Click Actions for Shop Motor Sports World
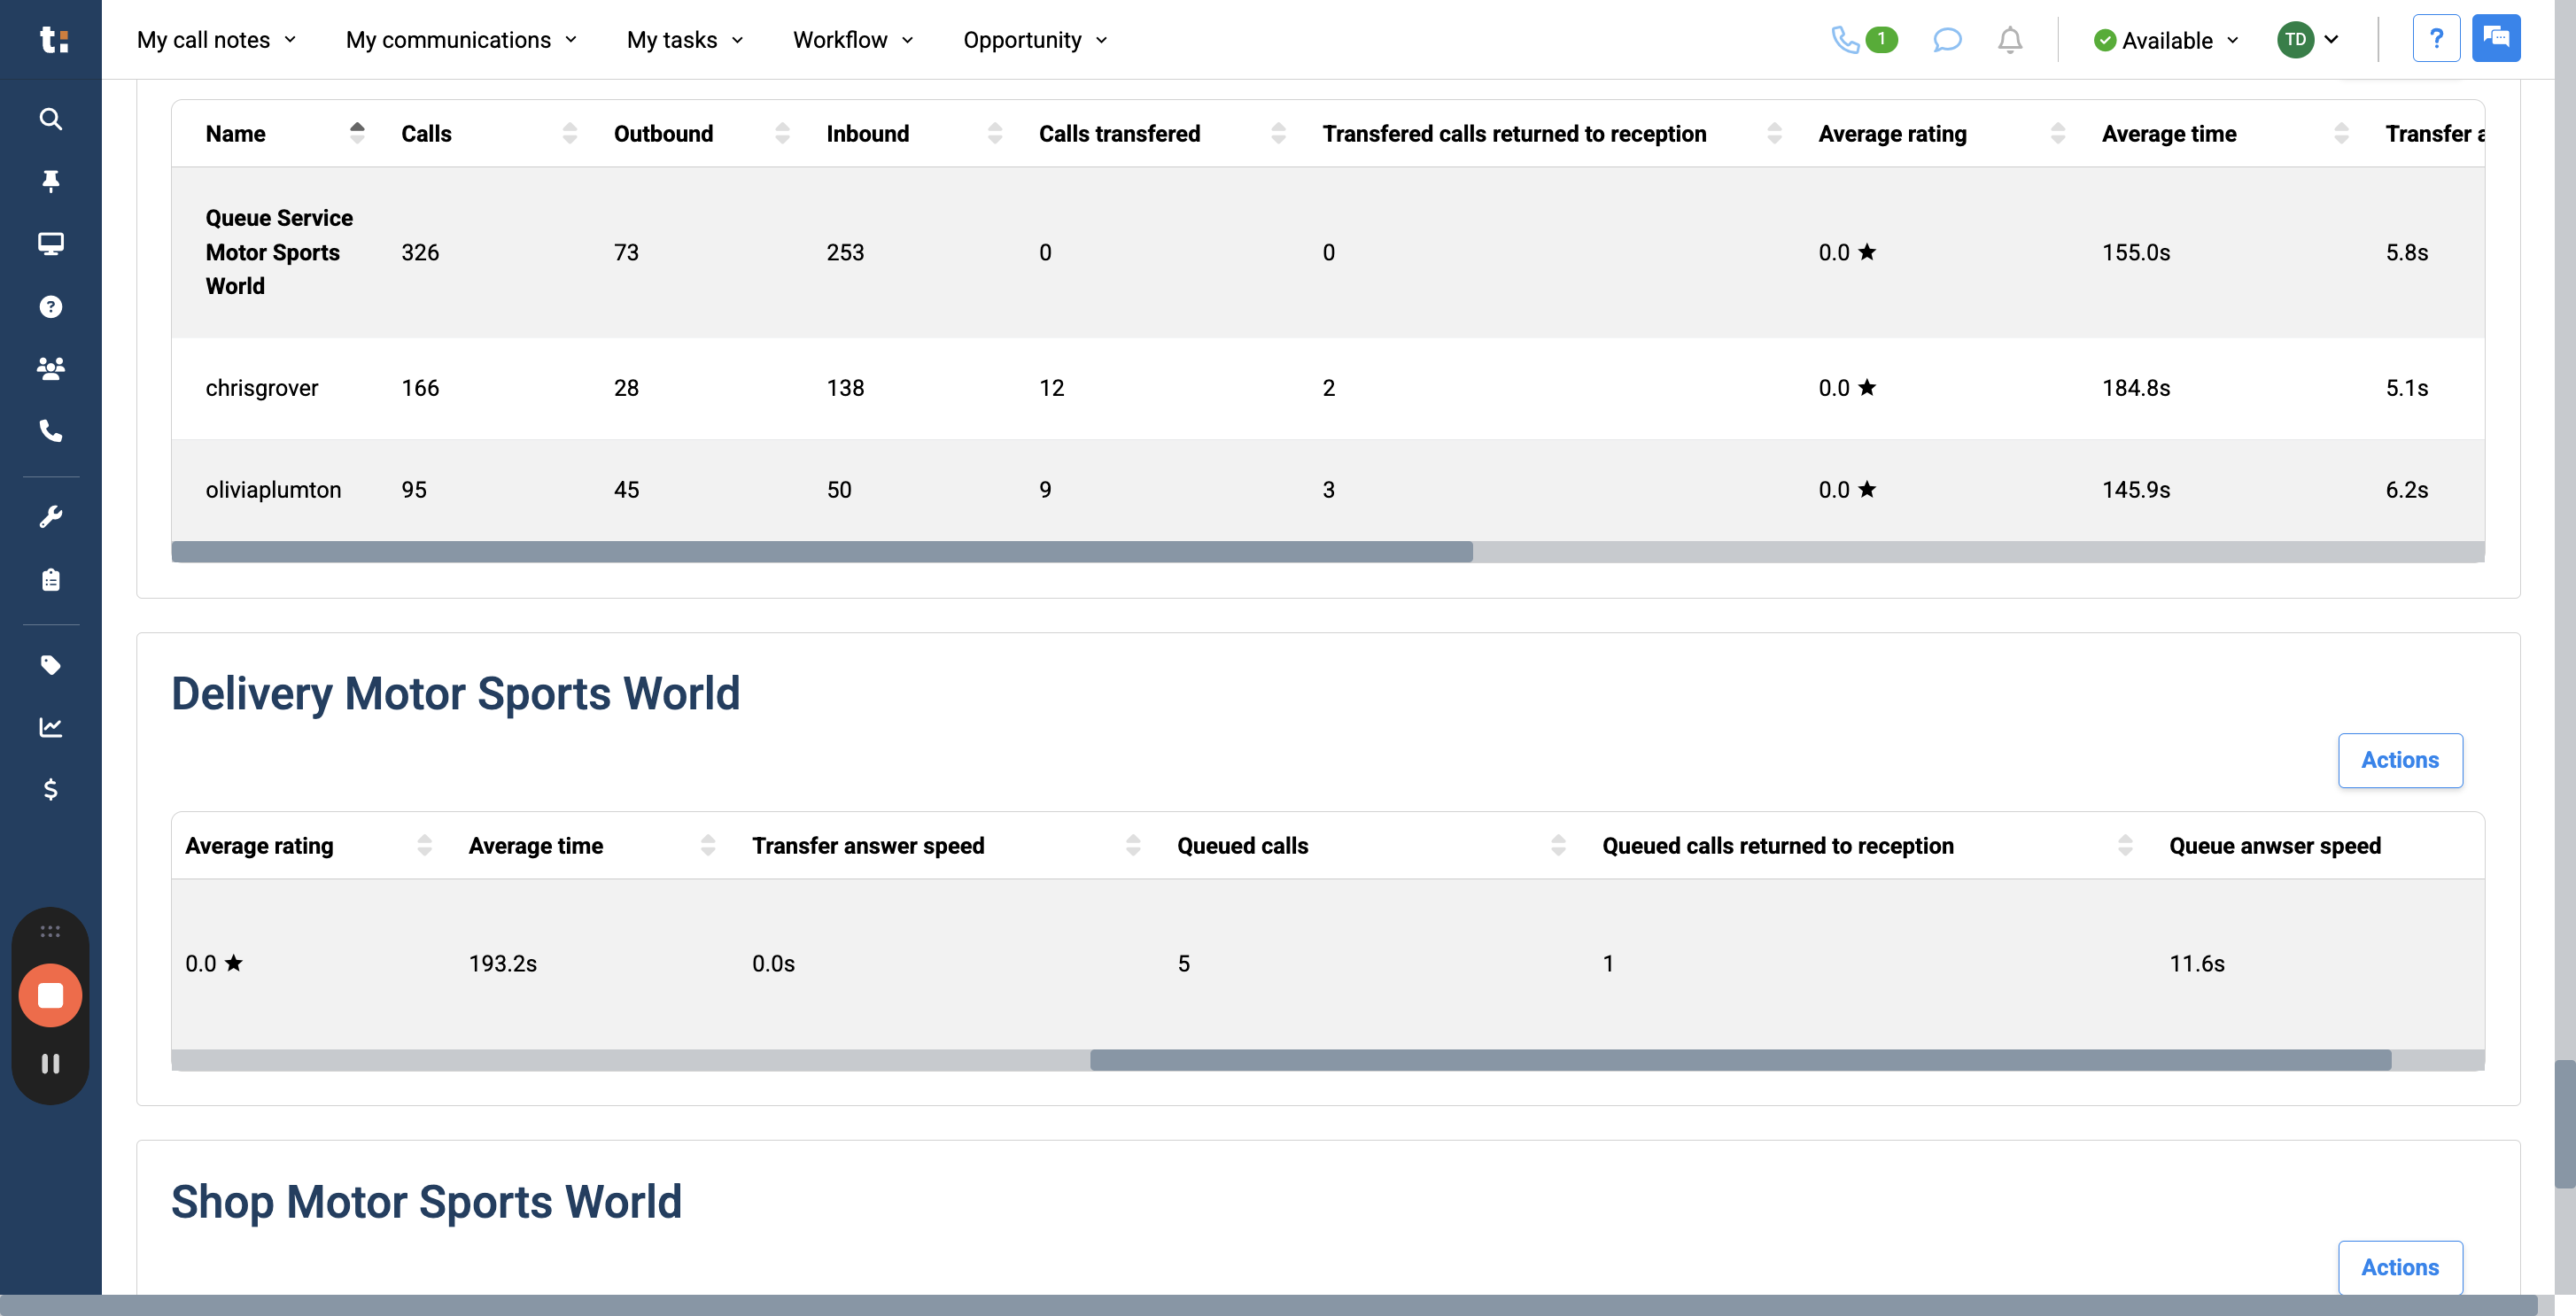This screenshot has height=1316, width=2576. point(2400,1267)
